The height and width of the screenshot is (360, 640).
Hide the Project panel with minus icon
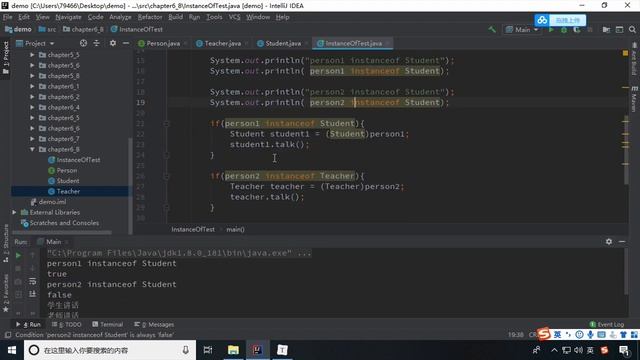point(126,43)
